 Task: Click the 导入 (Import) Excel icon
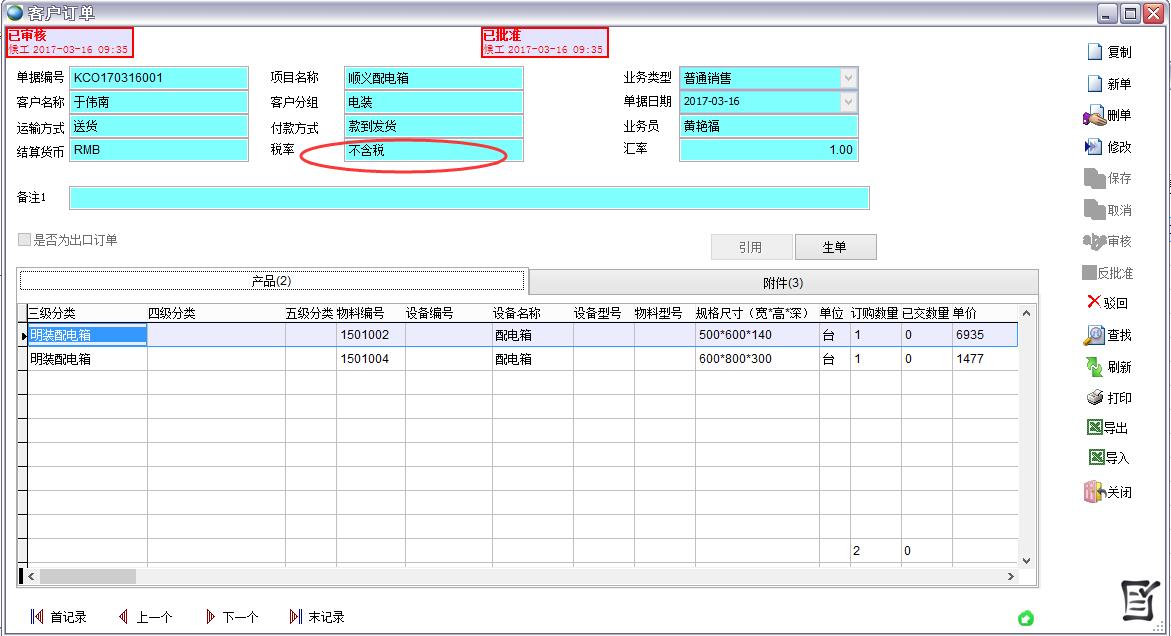[1110, 459]
